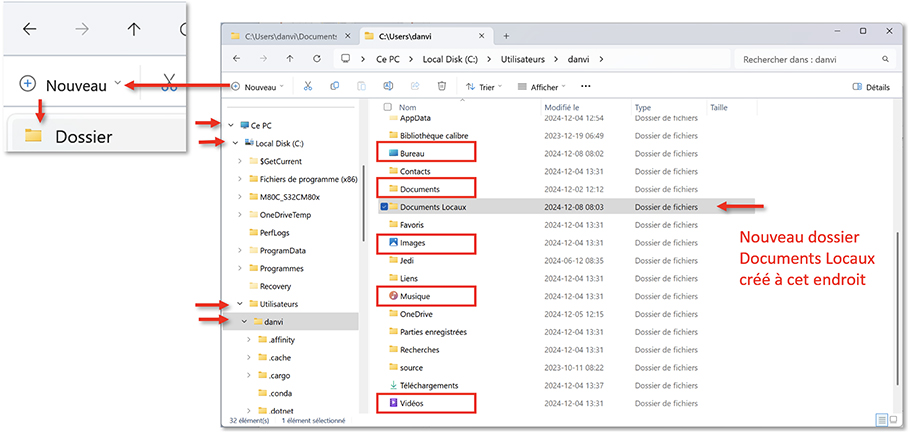This screenshot has width=909, height=434.
Task: Click the three-dots See more icon
Action: pyautogui.click(x=586, y=87)
